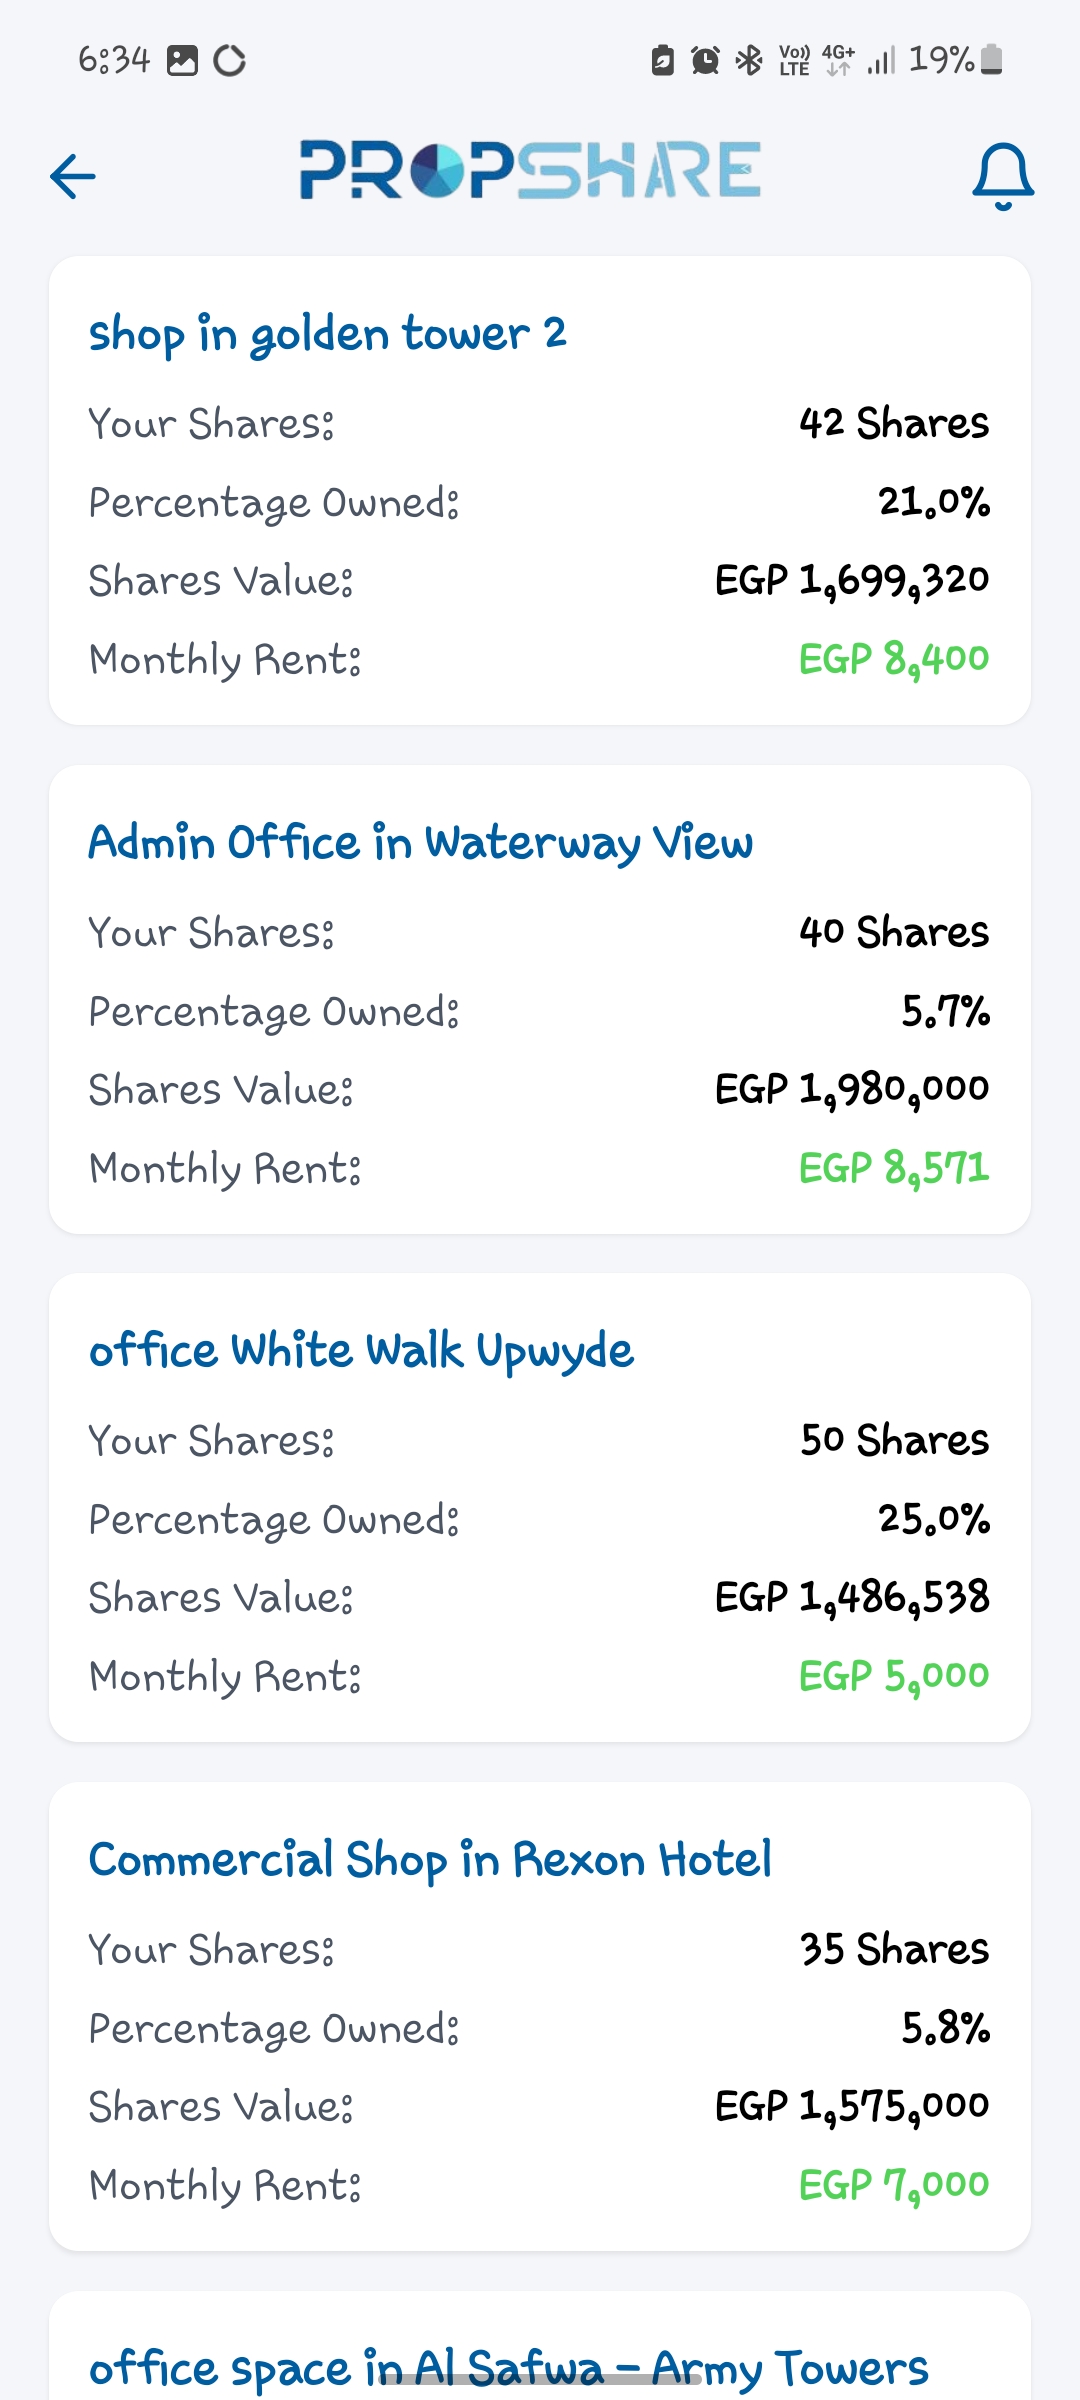1080x2400 pixels.
Task: Tap the EGP 8,400 monthly rent
Action: (893, 659)
